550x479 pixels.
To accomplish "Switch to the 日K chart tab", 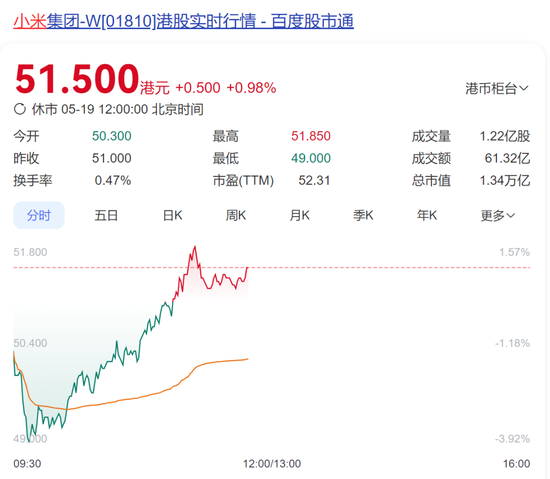I will click(173, 215).
